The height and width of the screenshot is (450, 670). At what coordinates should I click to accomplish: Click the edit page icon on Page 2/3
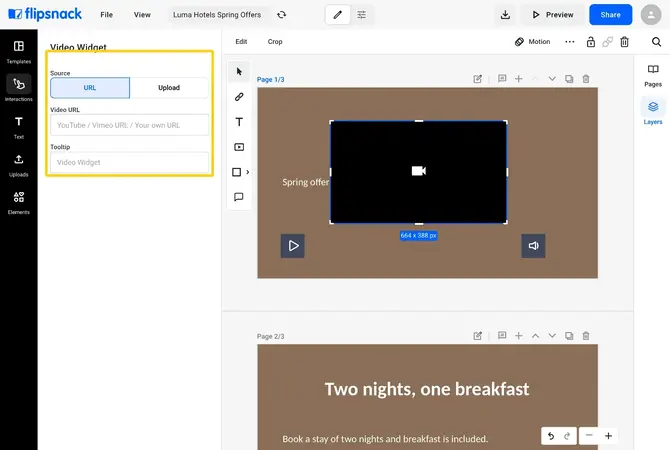[x=477, y=336]
